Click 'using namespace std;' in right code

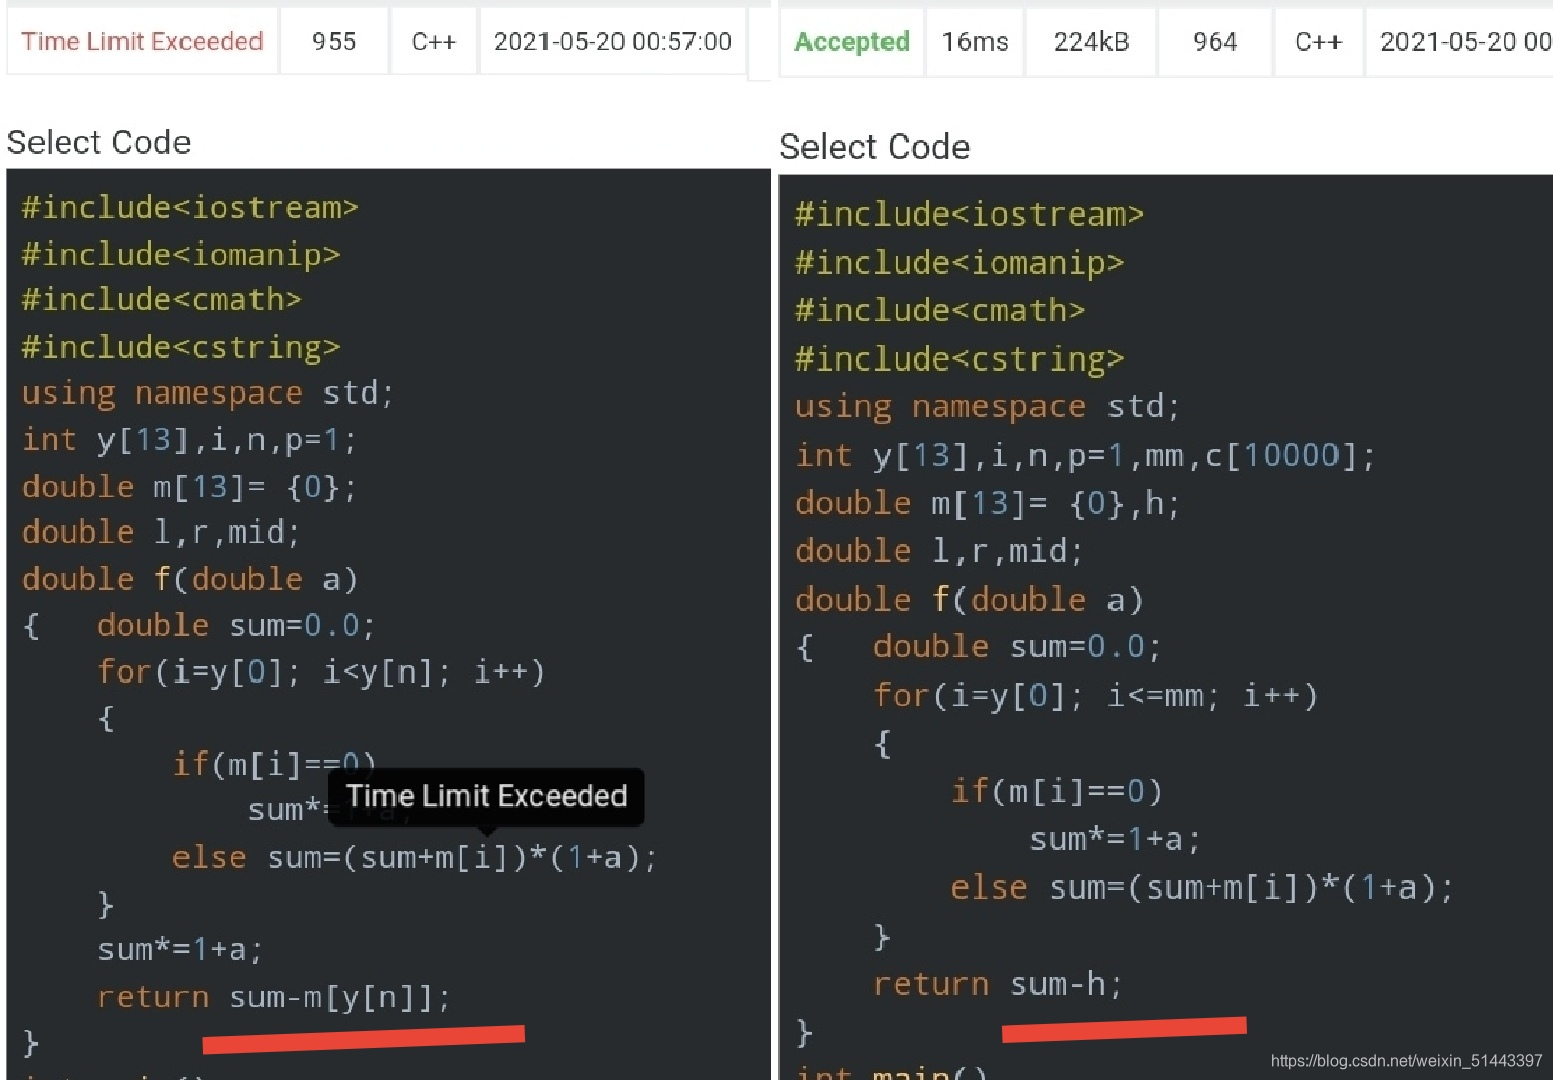(987, 407)
